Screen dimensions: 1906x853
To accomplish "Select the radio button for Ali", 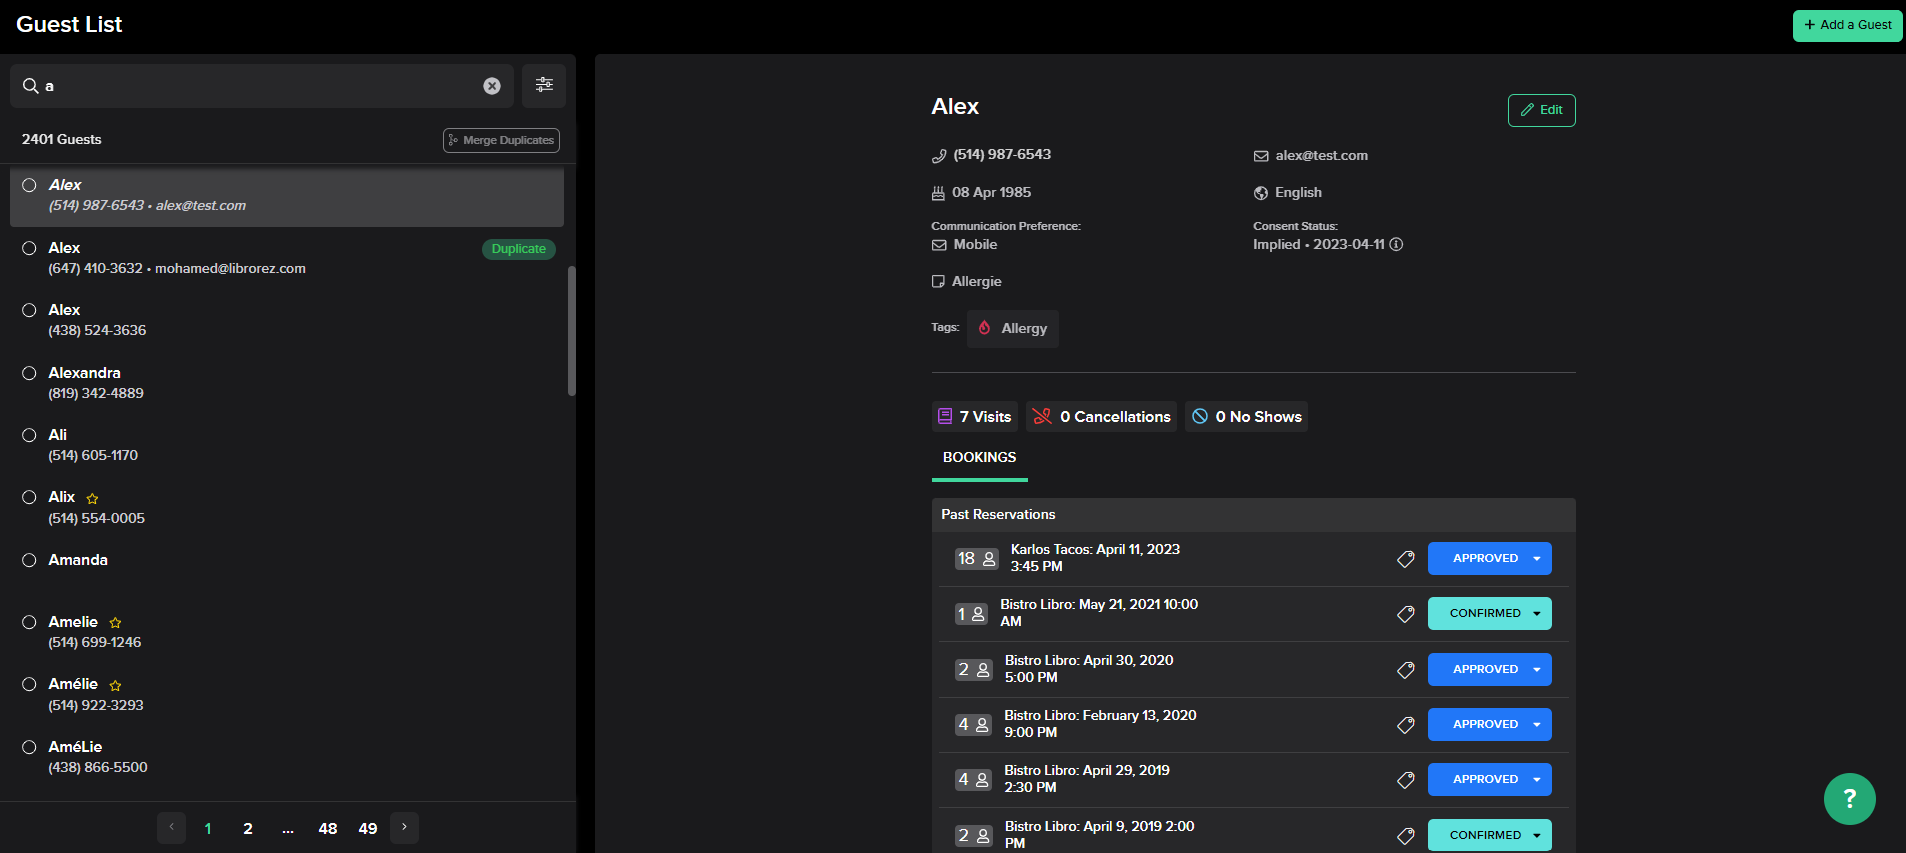I will coord(30,435).
